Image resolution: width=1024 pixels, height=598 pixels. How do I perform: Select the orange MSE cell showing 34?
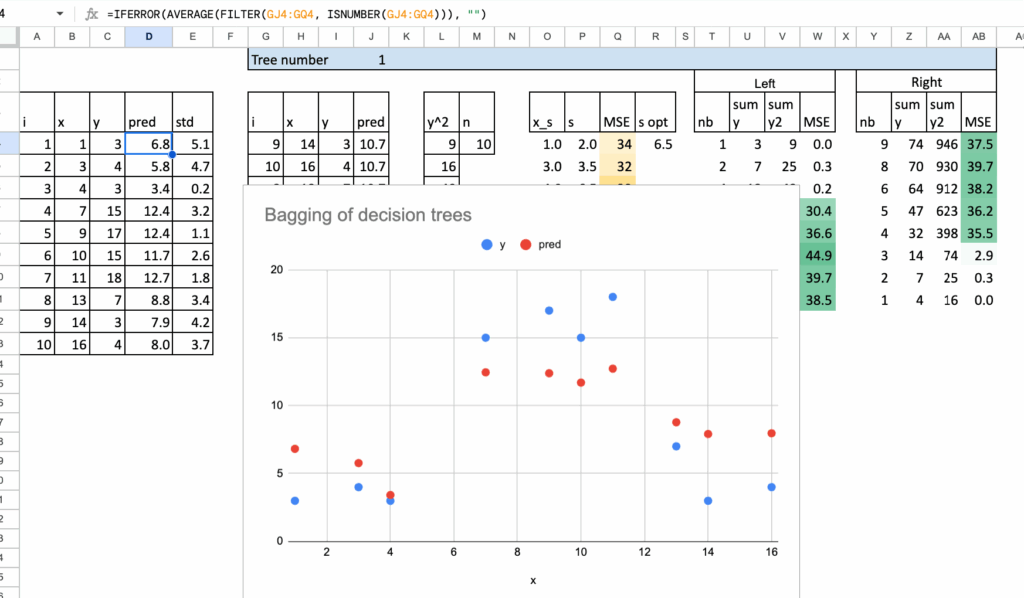(x=617, y=144)
